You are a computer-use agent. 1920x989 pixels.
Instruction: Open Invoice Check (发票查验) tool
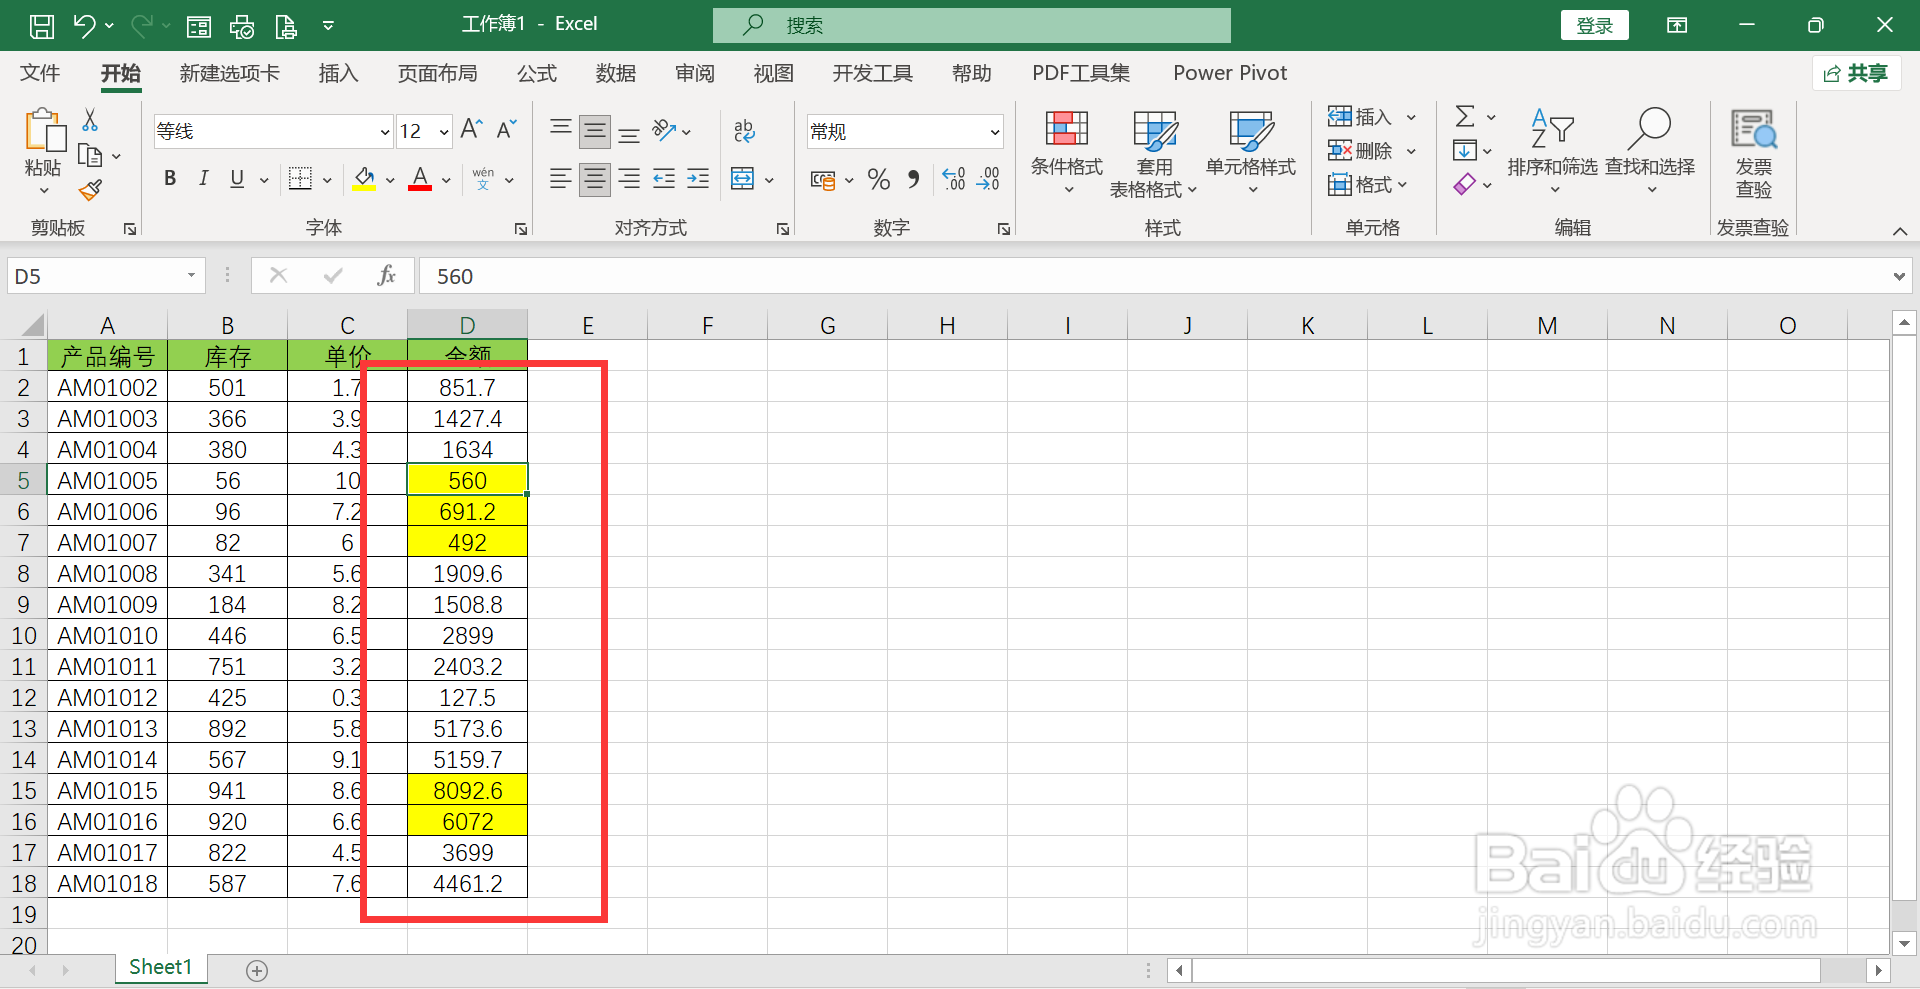1753,155
